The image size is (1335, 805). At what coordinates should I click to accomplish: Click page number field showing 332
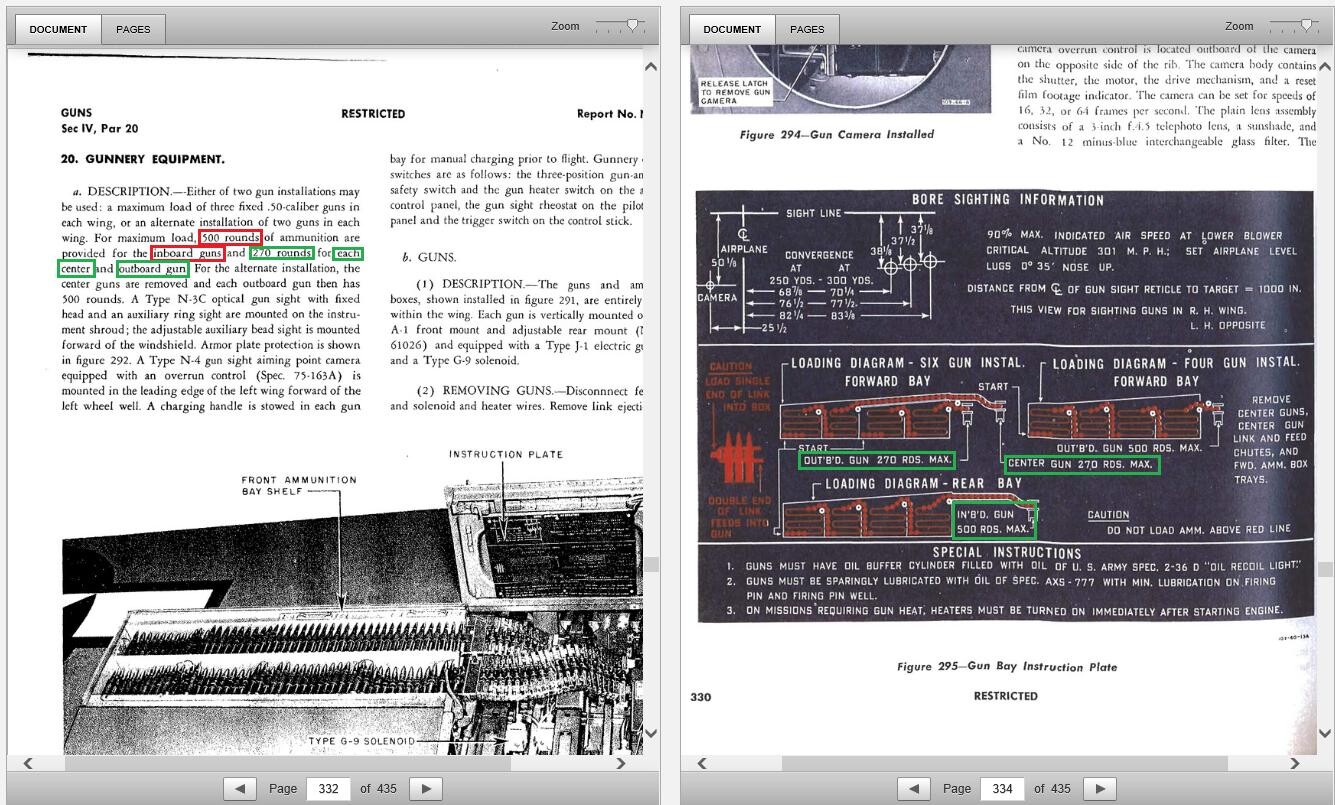tap(328, 788)
